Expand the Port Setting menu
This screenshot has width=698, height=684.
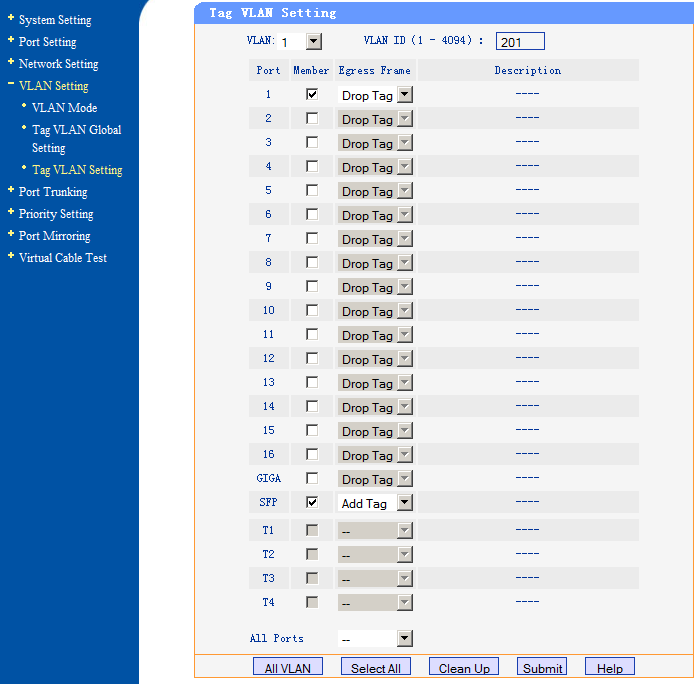coord(47,41)
